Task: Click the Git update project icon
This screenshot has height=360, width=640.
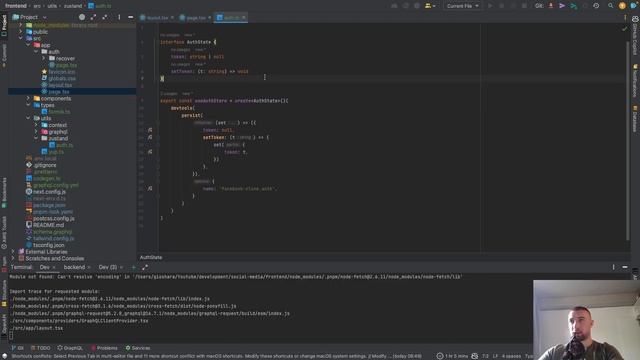Action: 551,6
